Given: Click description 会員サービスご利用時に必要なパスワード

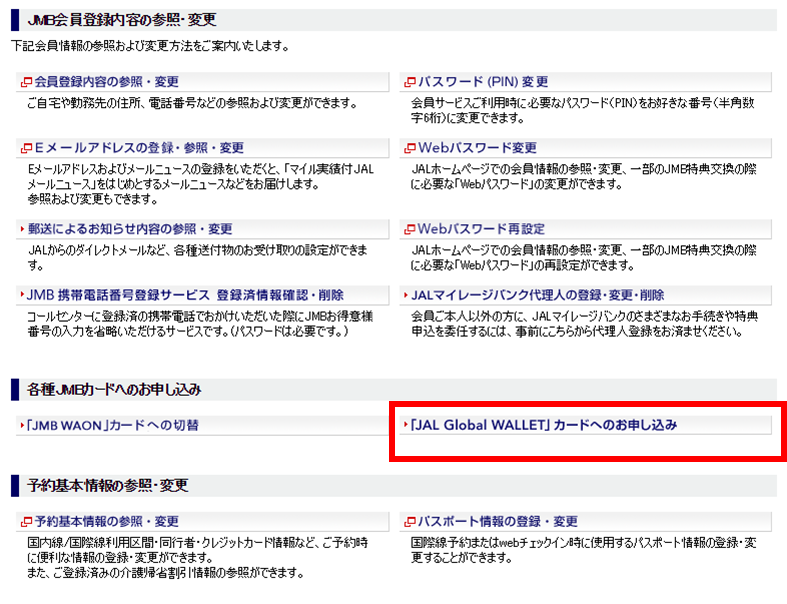Looking at the screenshot, I should click(583, 110).
